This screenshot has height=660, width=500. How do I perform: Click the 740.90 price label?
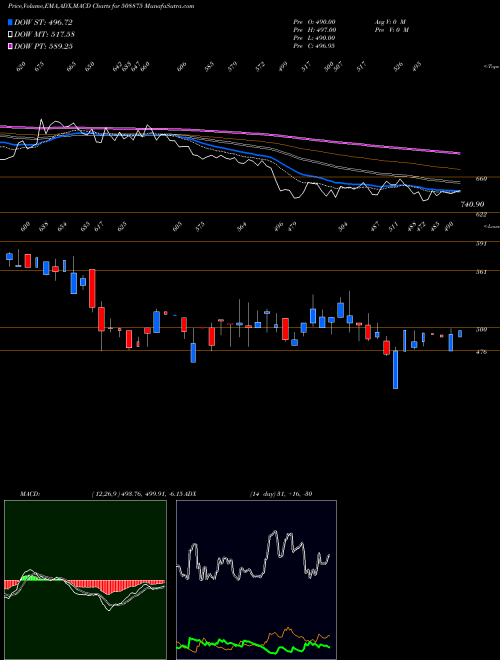[472, 204]
